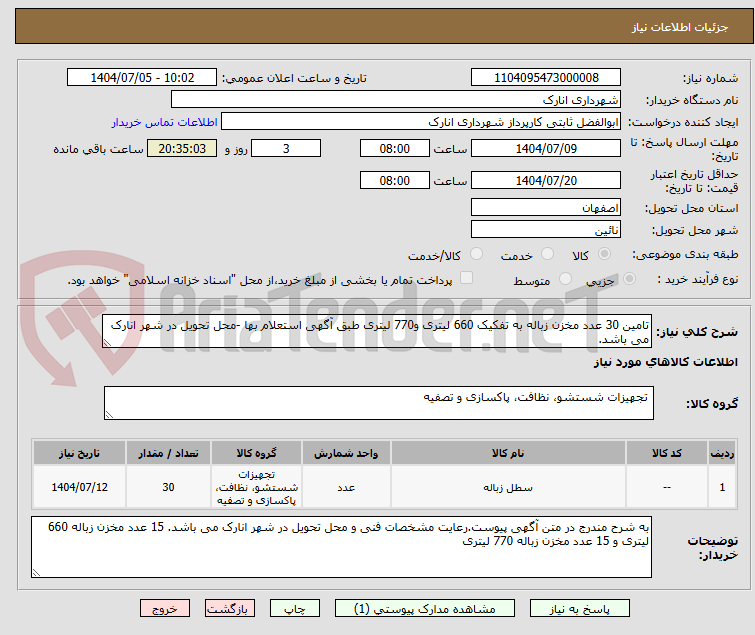Toggle the اسناد خزانه اسلامی payment checkbox
755x635 pixels.
(466, 278)
